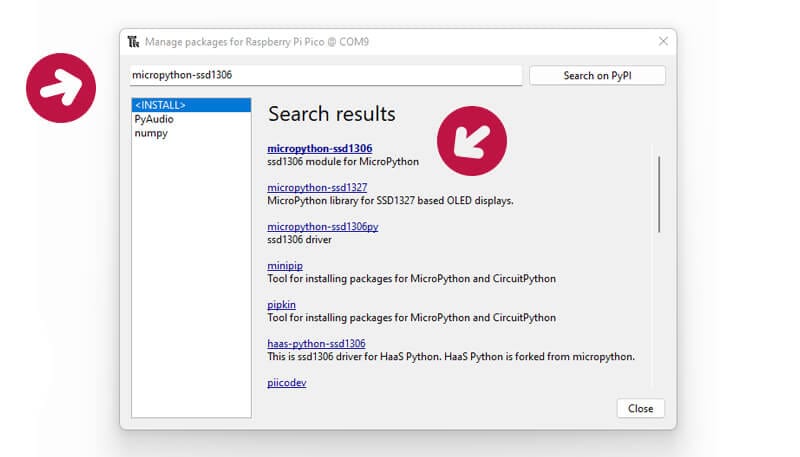This screenshot has height=457, width=800.
Task: Click the 'Search results' heading
Action: coord(332,114)
